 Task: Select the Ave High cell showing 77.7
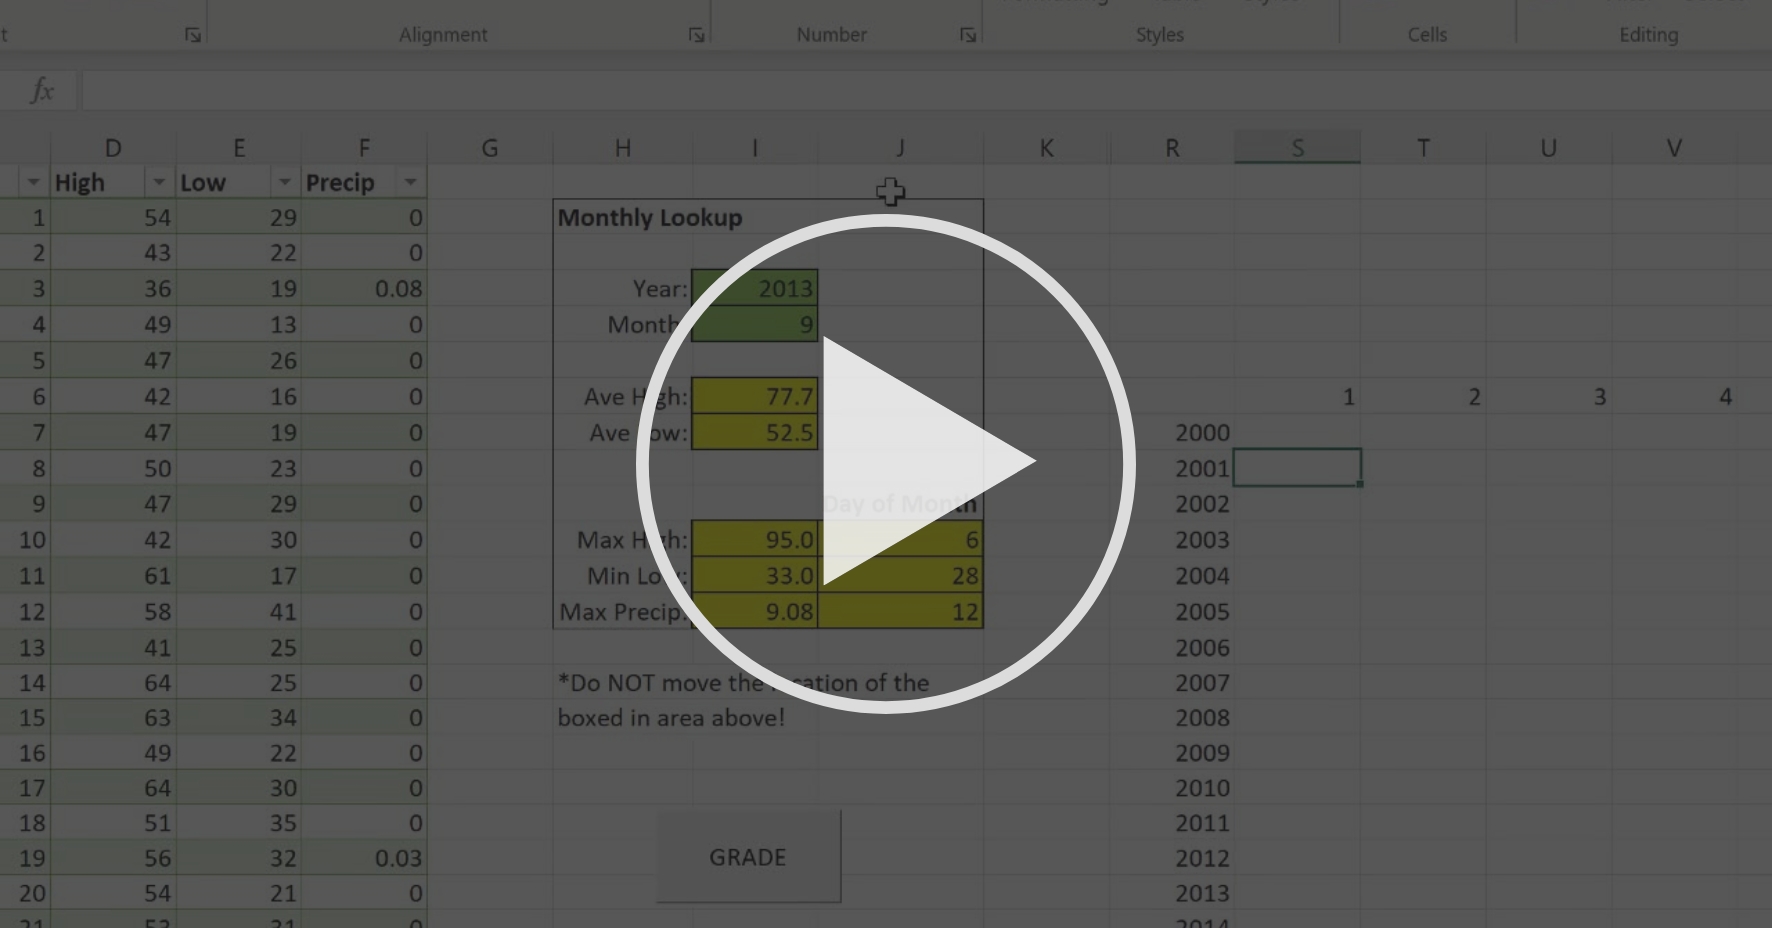coord(754,396)
